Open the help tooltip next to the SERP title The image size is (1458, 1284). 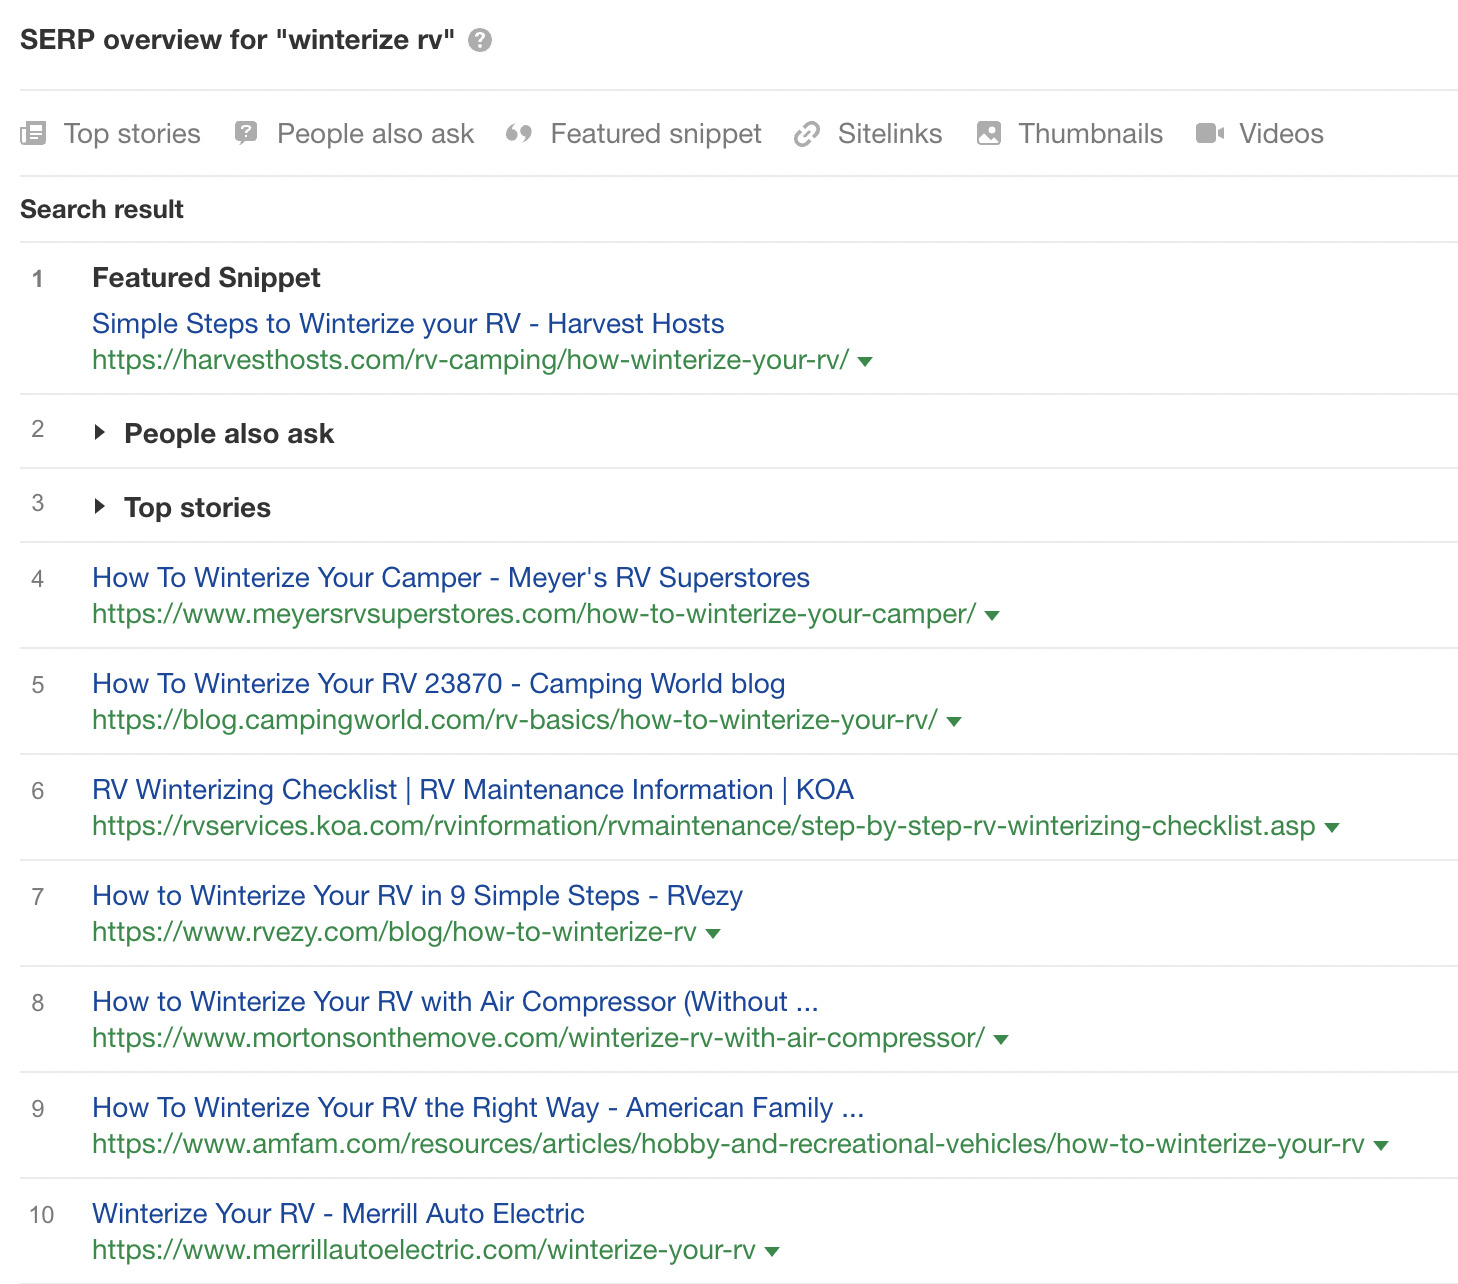tap(479, 40)
